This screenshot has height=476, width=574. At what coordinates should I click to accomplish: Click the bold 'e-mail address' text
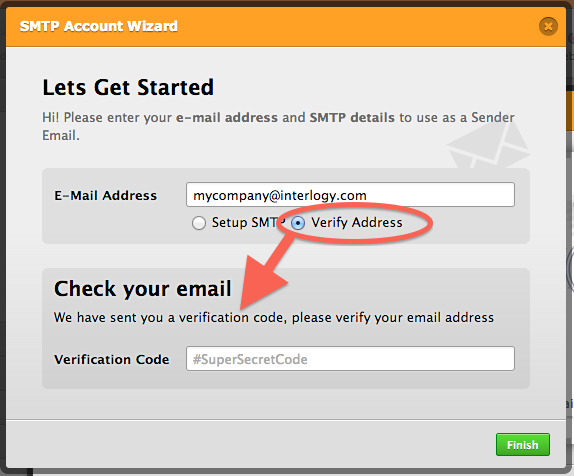pos(227,118)
